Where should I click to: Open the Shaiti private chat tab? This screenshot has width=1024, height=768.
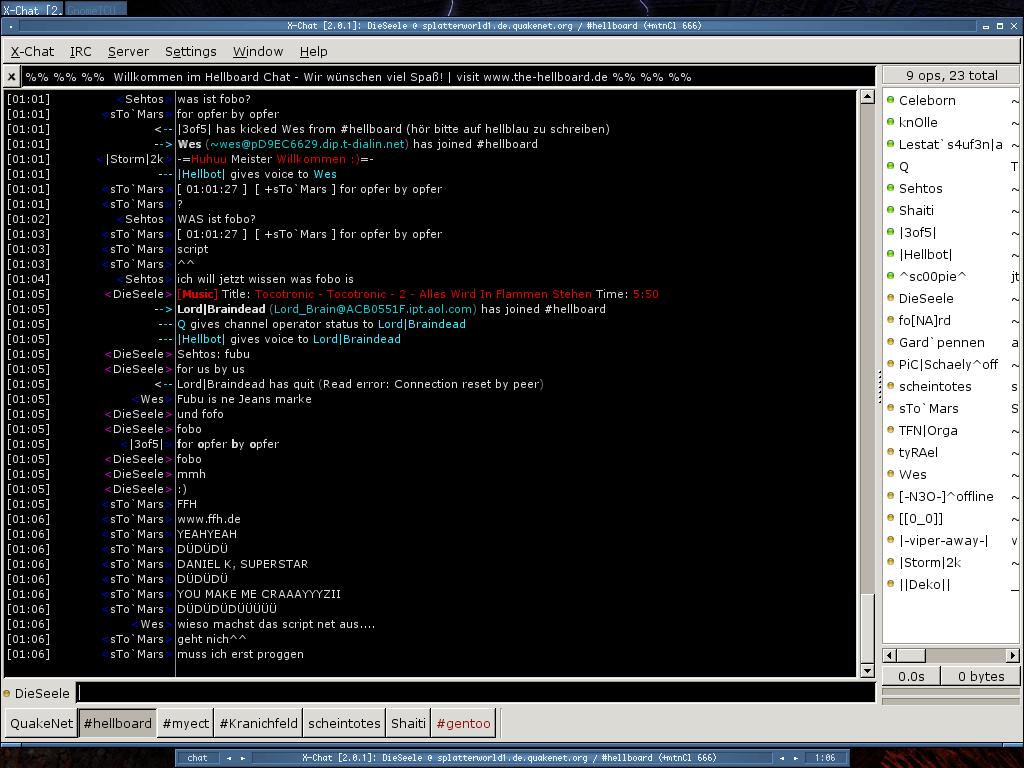coord(408,723)
